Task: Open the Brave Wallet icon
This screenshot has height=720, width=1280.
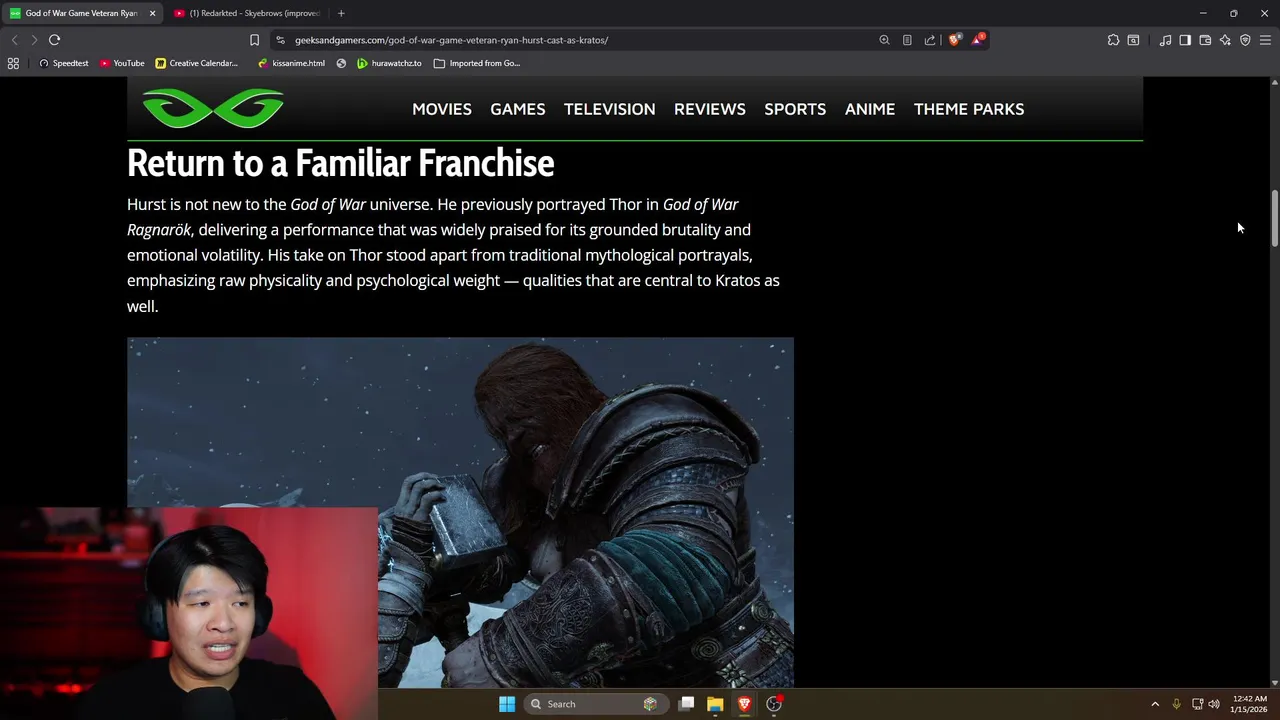Action: click(1205, 40)
